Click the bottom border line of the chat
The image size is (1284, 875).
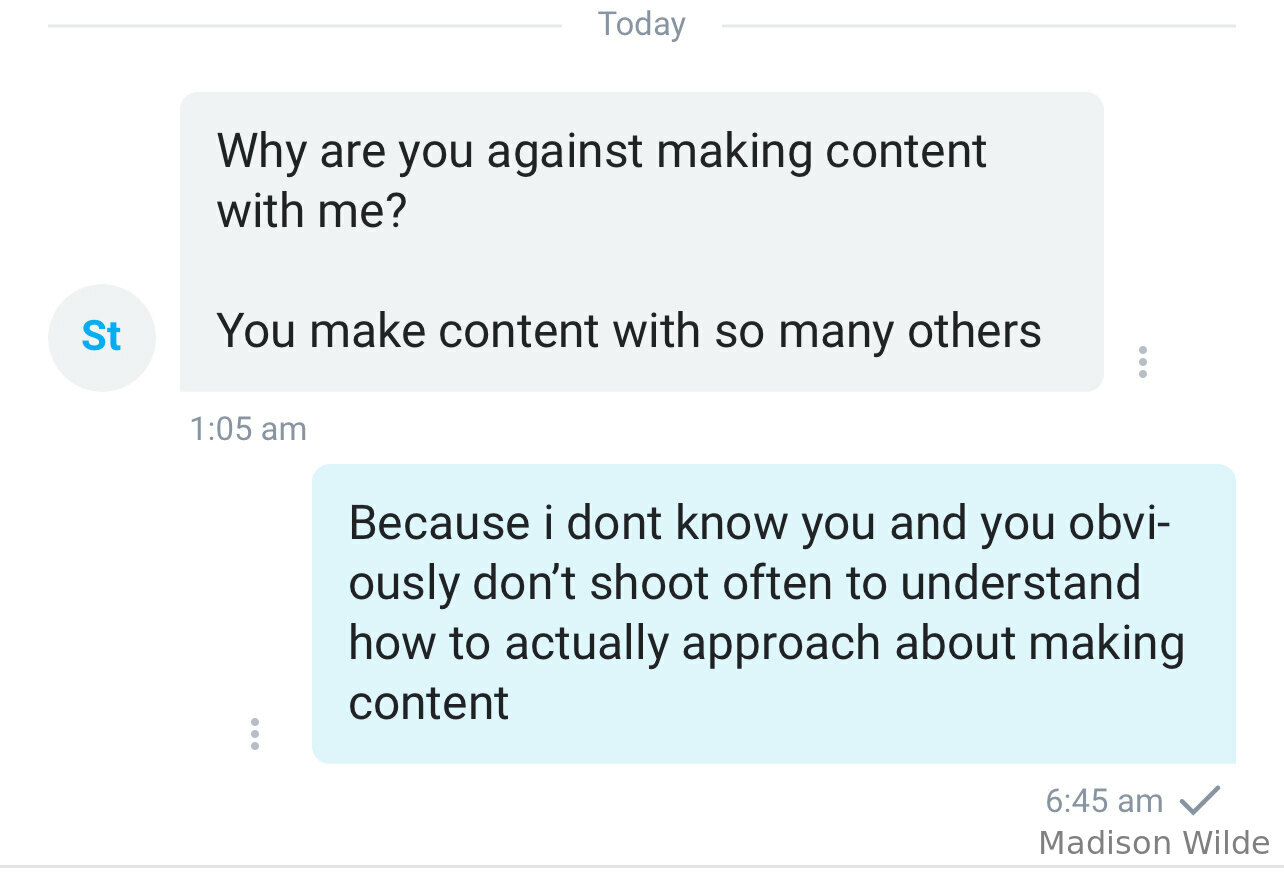642,866
